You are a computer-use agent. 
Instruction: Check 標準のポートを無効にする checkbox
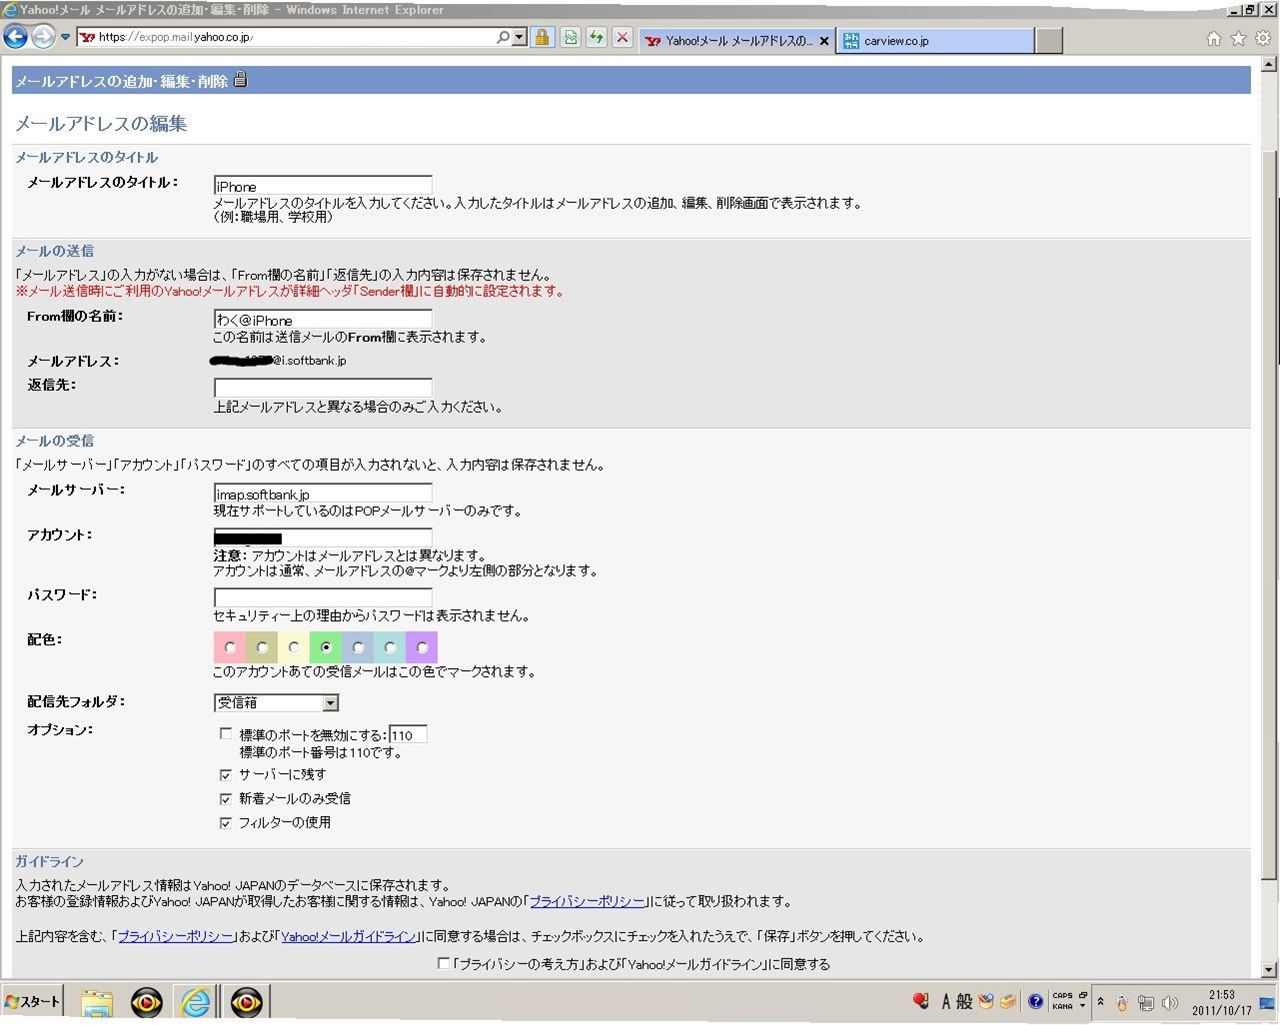(x=226, y=734)
